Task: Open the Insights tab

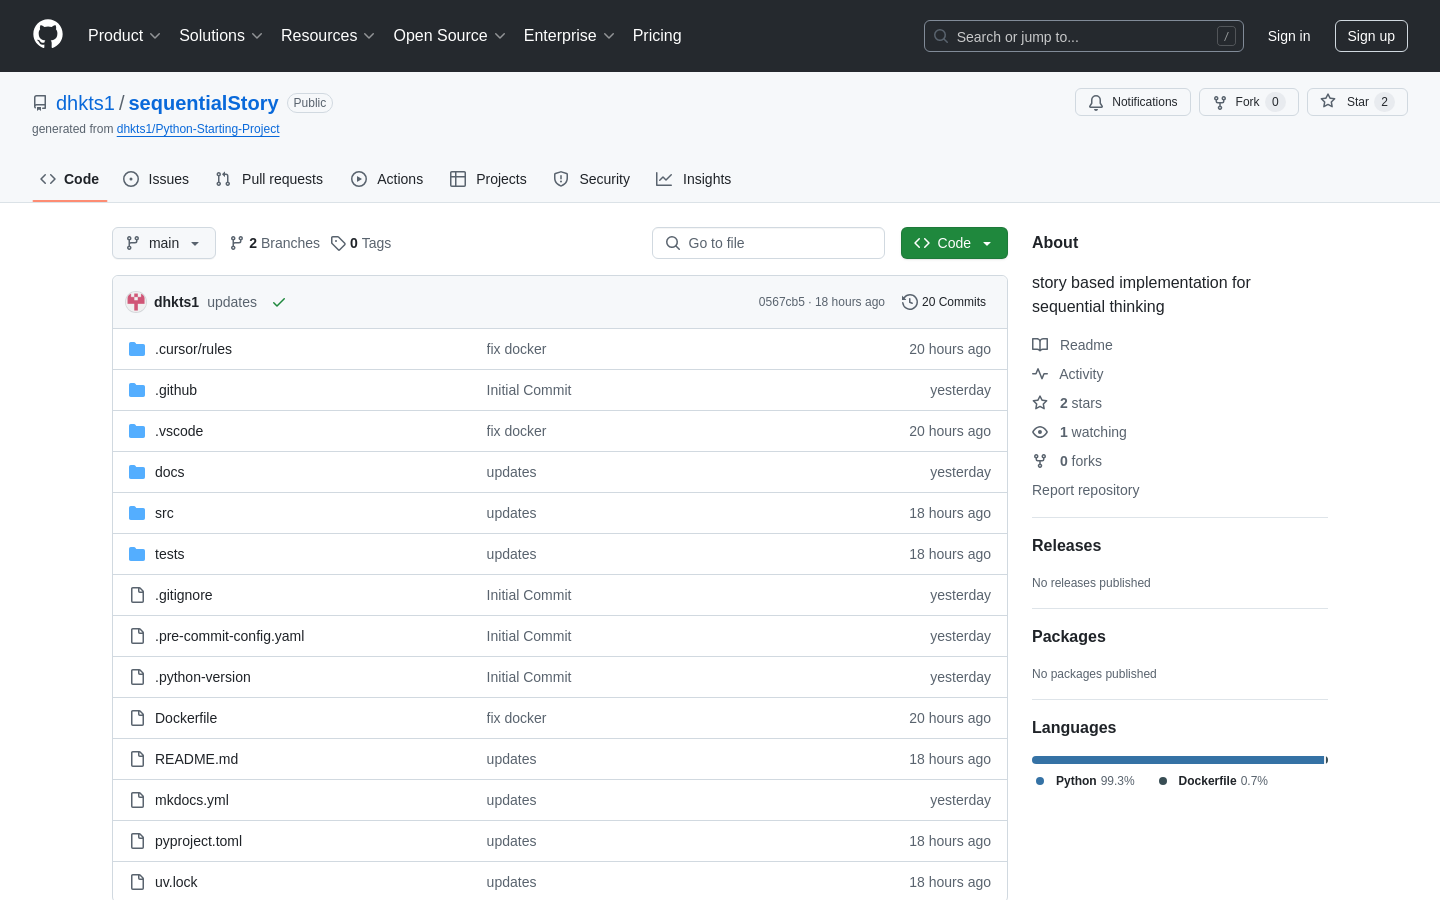Action: pos(694,179)
